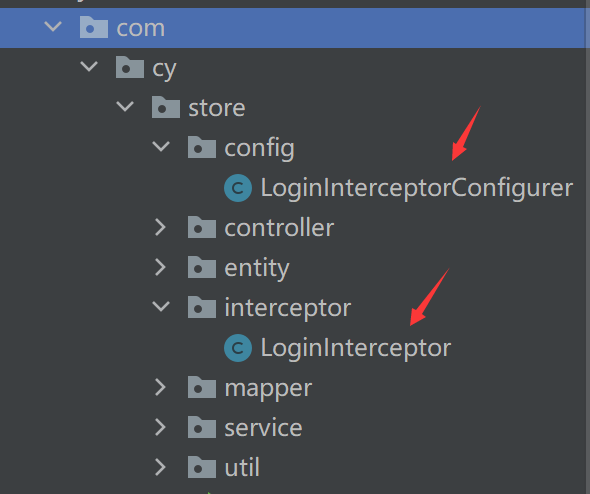The height and width of the screenshot is (494, 590).
Task: Expand the controller package
Action: (x=161, y=227)
